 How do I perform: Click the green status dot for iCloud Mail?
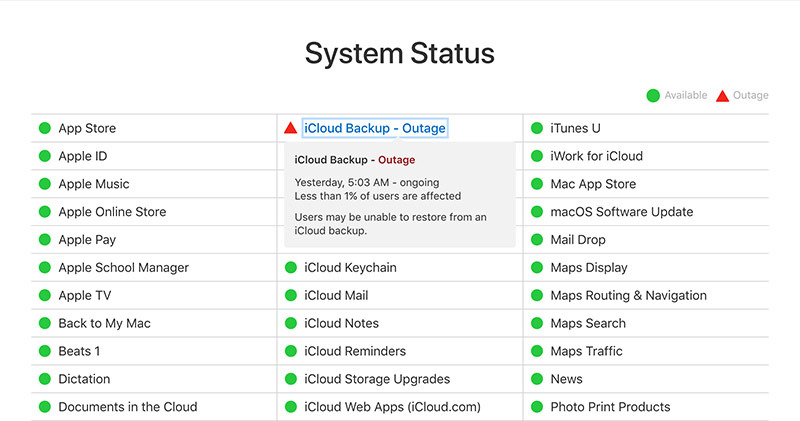(x=291, y=295)
